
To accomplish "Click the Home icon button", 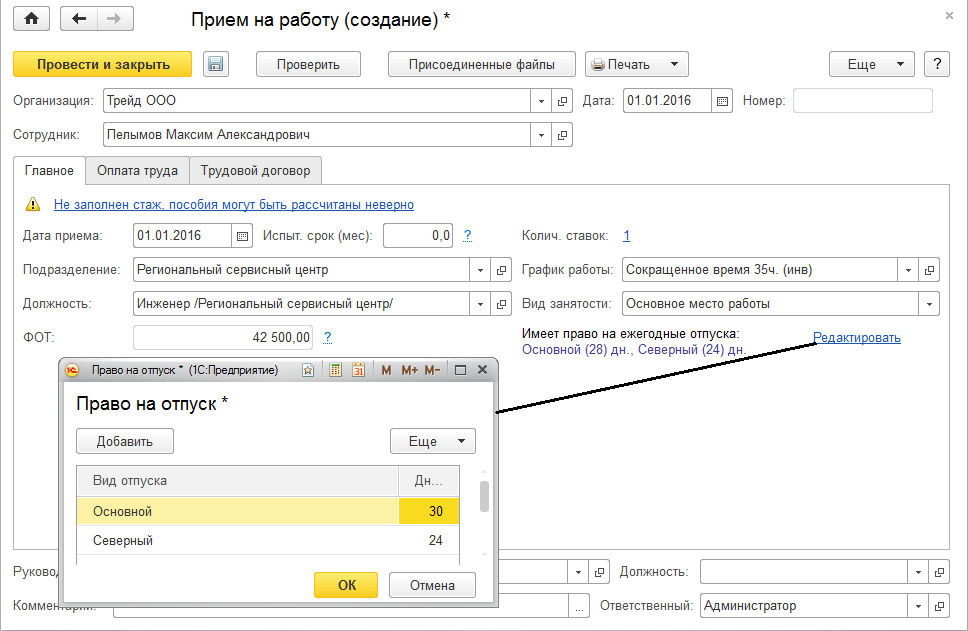I will (x=31, y=19).
